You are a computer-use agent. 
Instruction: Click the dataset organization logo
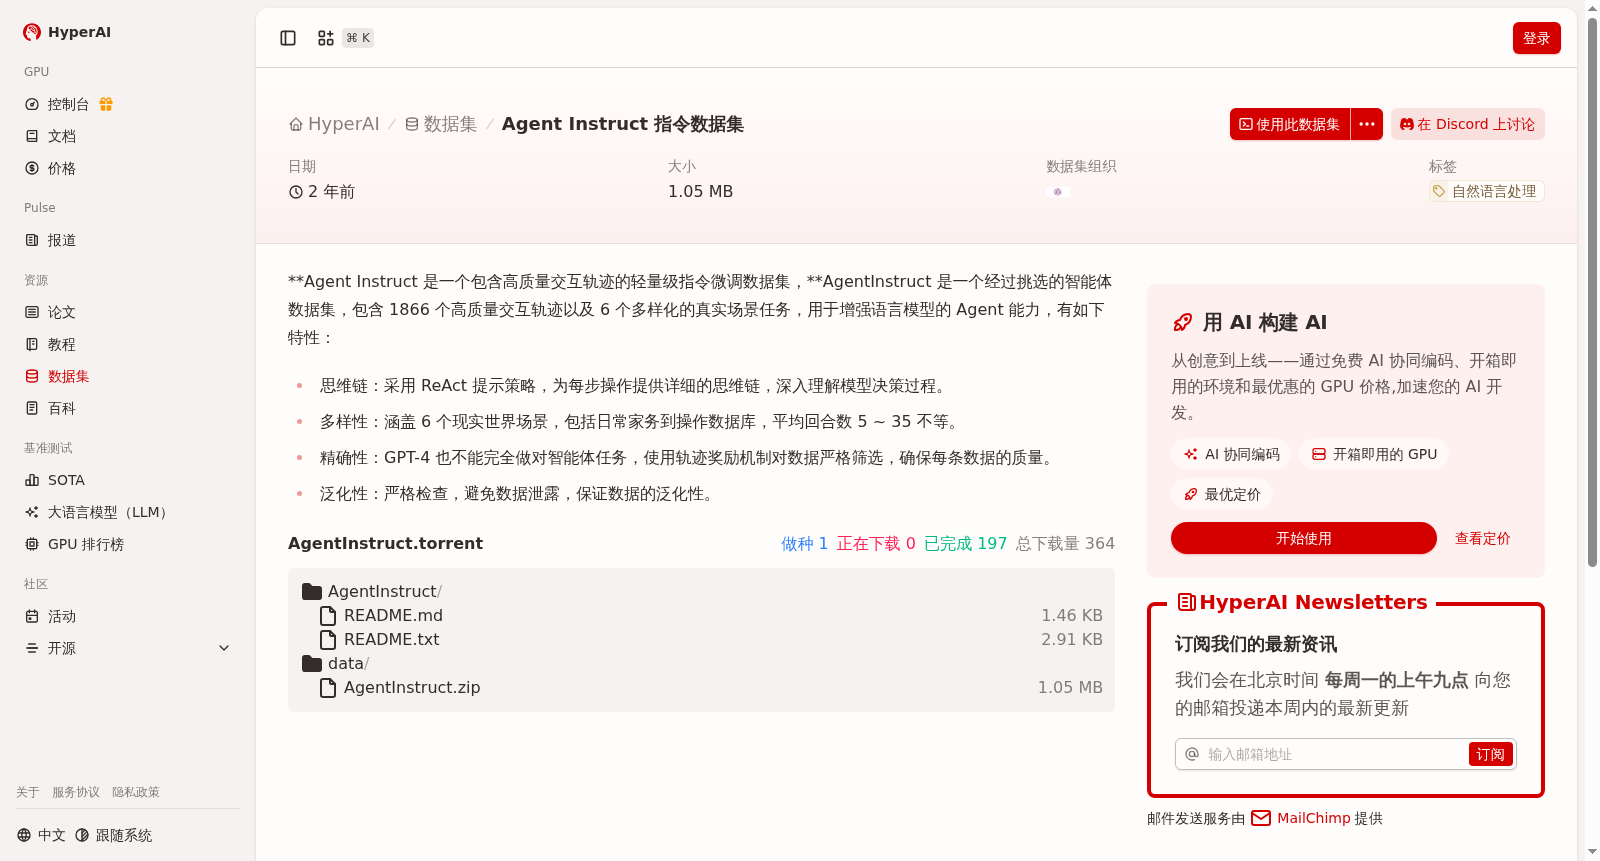tap(1058, 191)
